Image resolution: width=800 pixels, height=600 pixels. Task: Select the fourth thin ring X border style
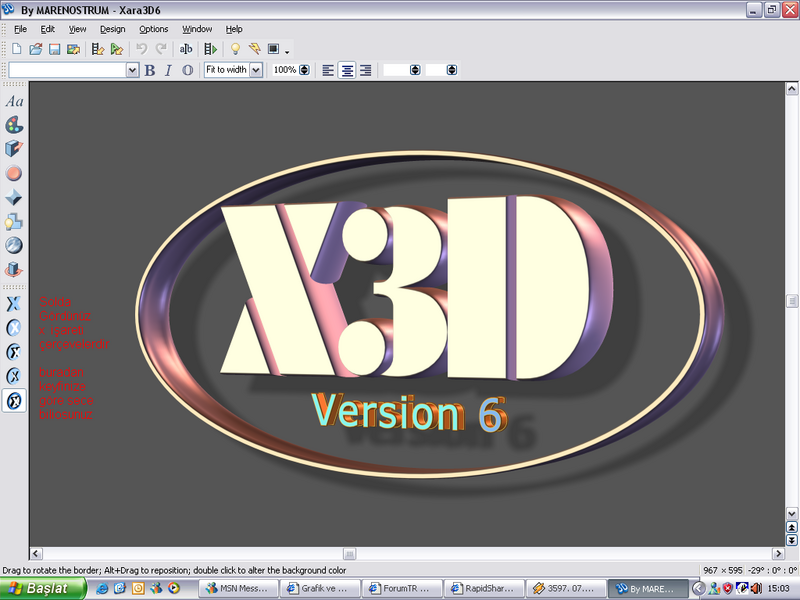click(14, 376)
